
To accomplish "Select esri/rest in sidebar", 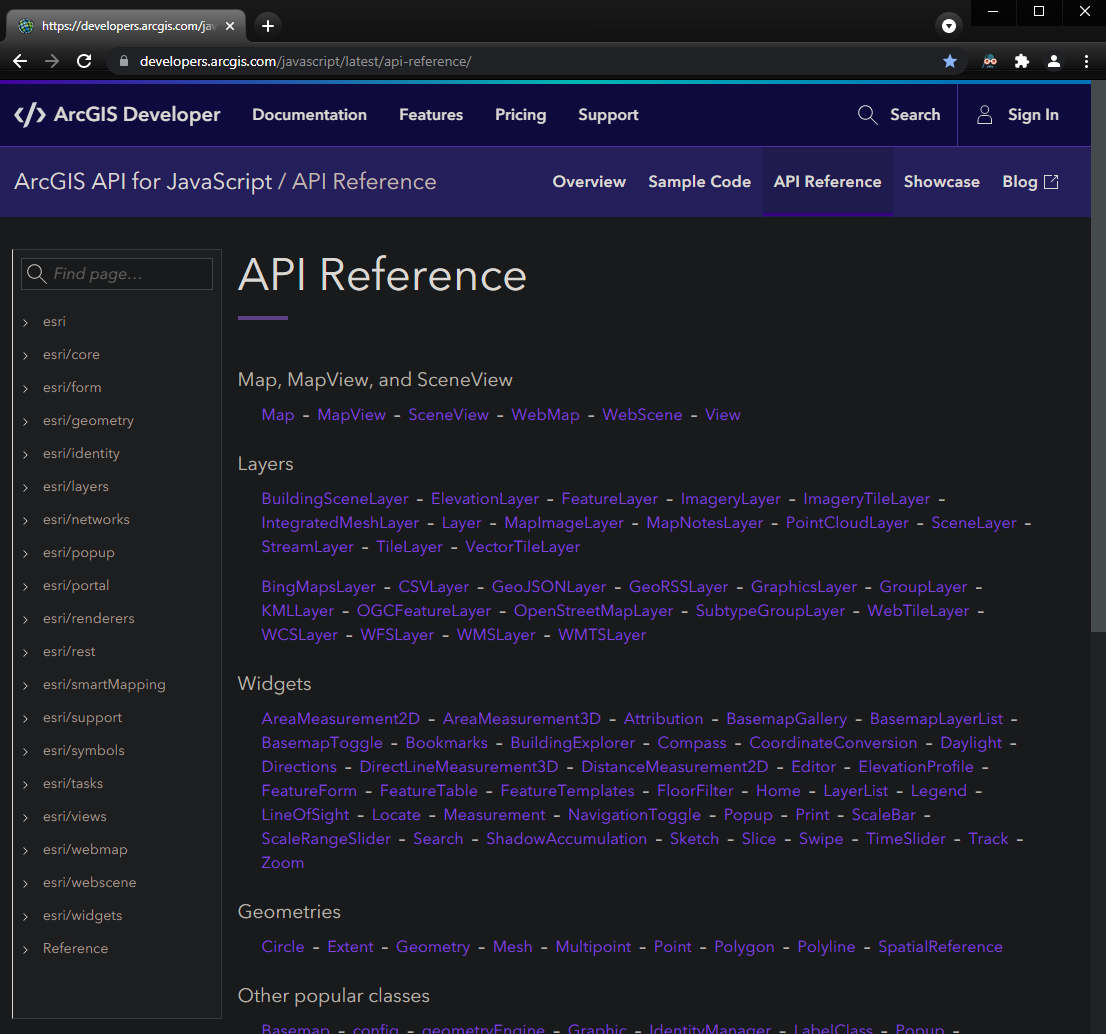I will pos(69,652).
